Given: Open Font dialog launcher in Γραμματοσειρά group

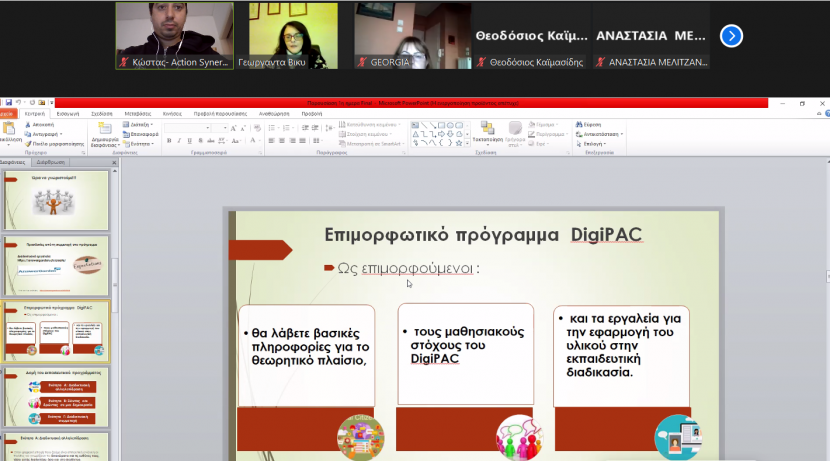Looking at the screenshot, I should pyautogui.click(x=260, y=153).
